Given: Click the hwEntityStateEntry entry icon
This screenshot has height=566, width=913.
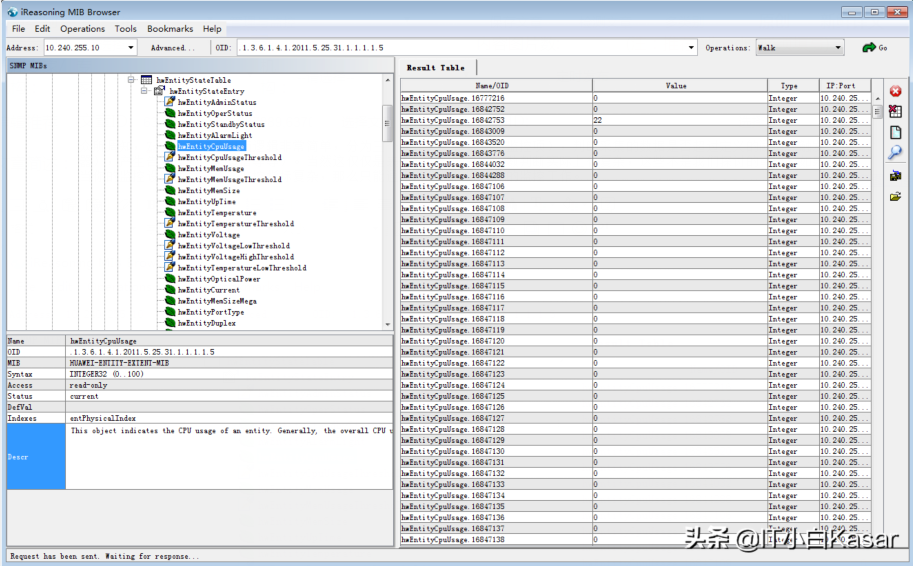Looking at the screenshot, I should (x=158, y=91).
